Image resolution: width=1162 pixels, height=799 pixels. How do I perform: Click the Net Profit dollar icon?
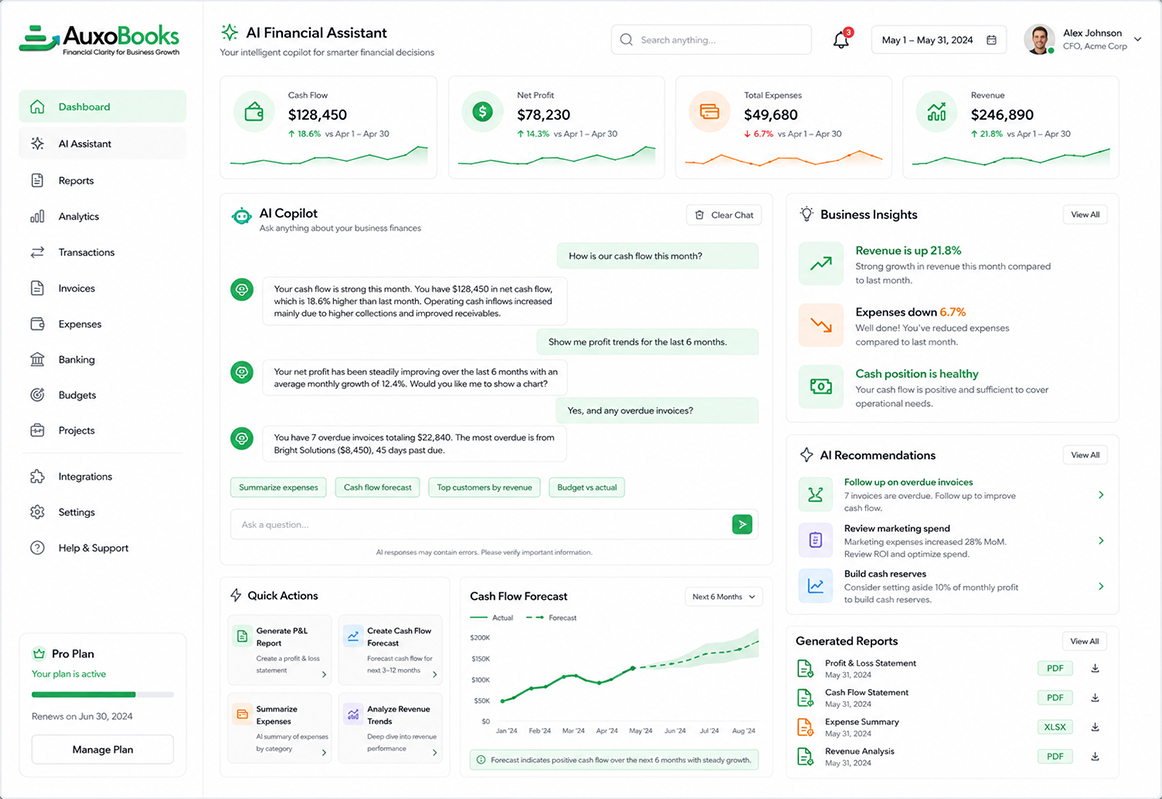[482, 112]
